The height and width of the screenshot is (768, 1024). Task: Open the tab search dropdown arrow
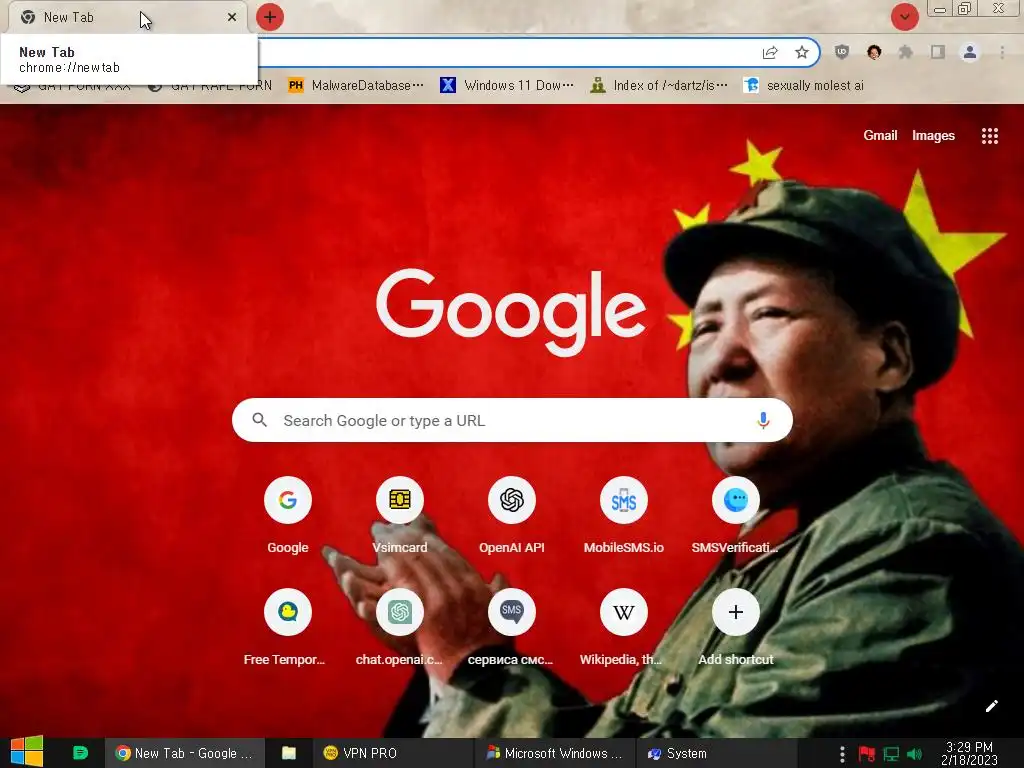pos(904,17)
